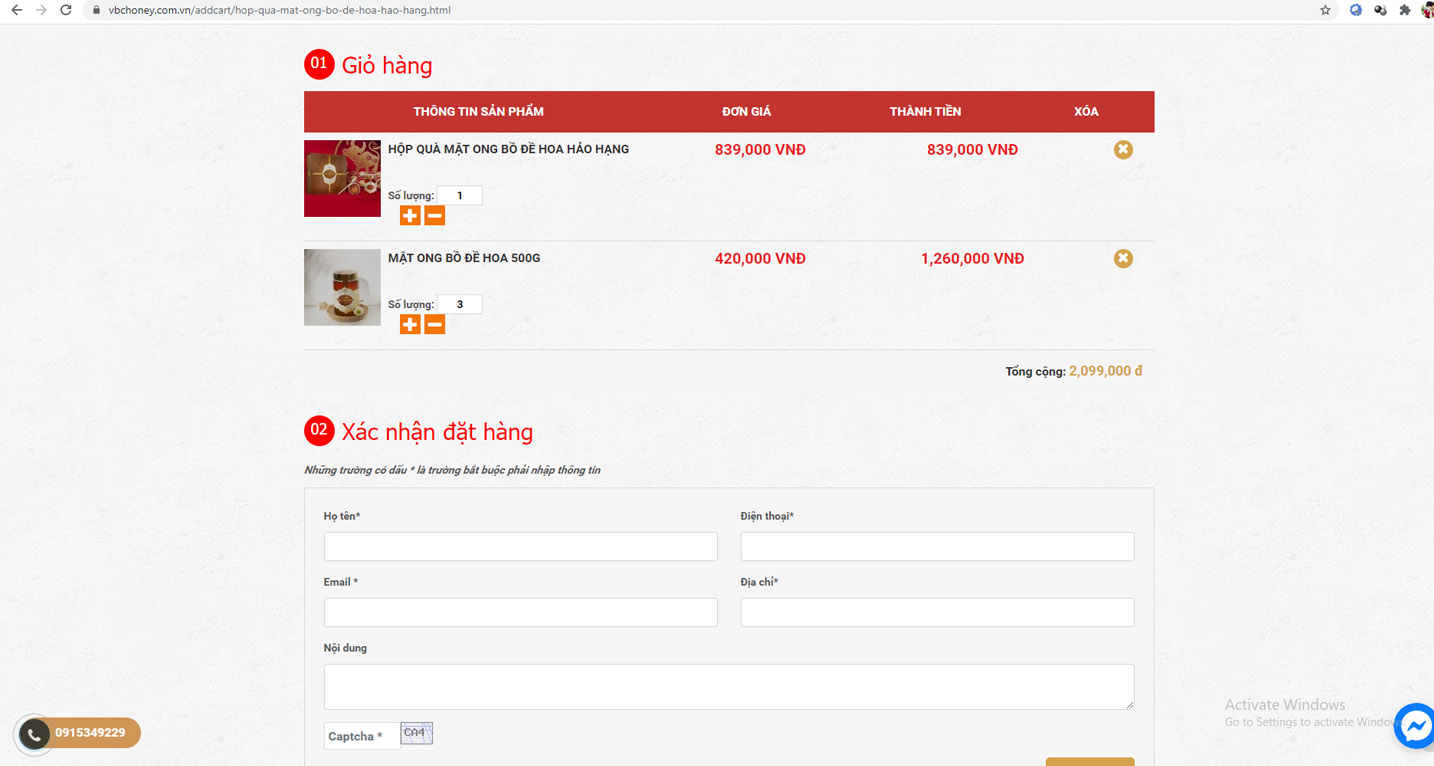Click the phone icon in hotline badge
The image size is (1434, 766).
click(33, 735)
